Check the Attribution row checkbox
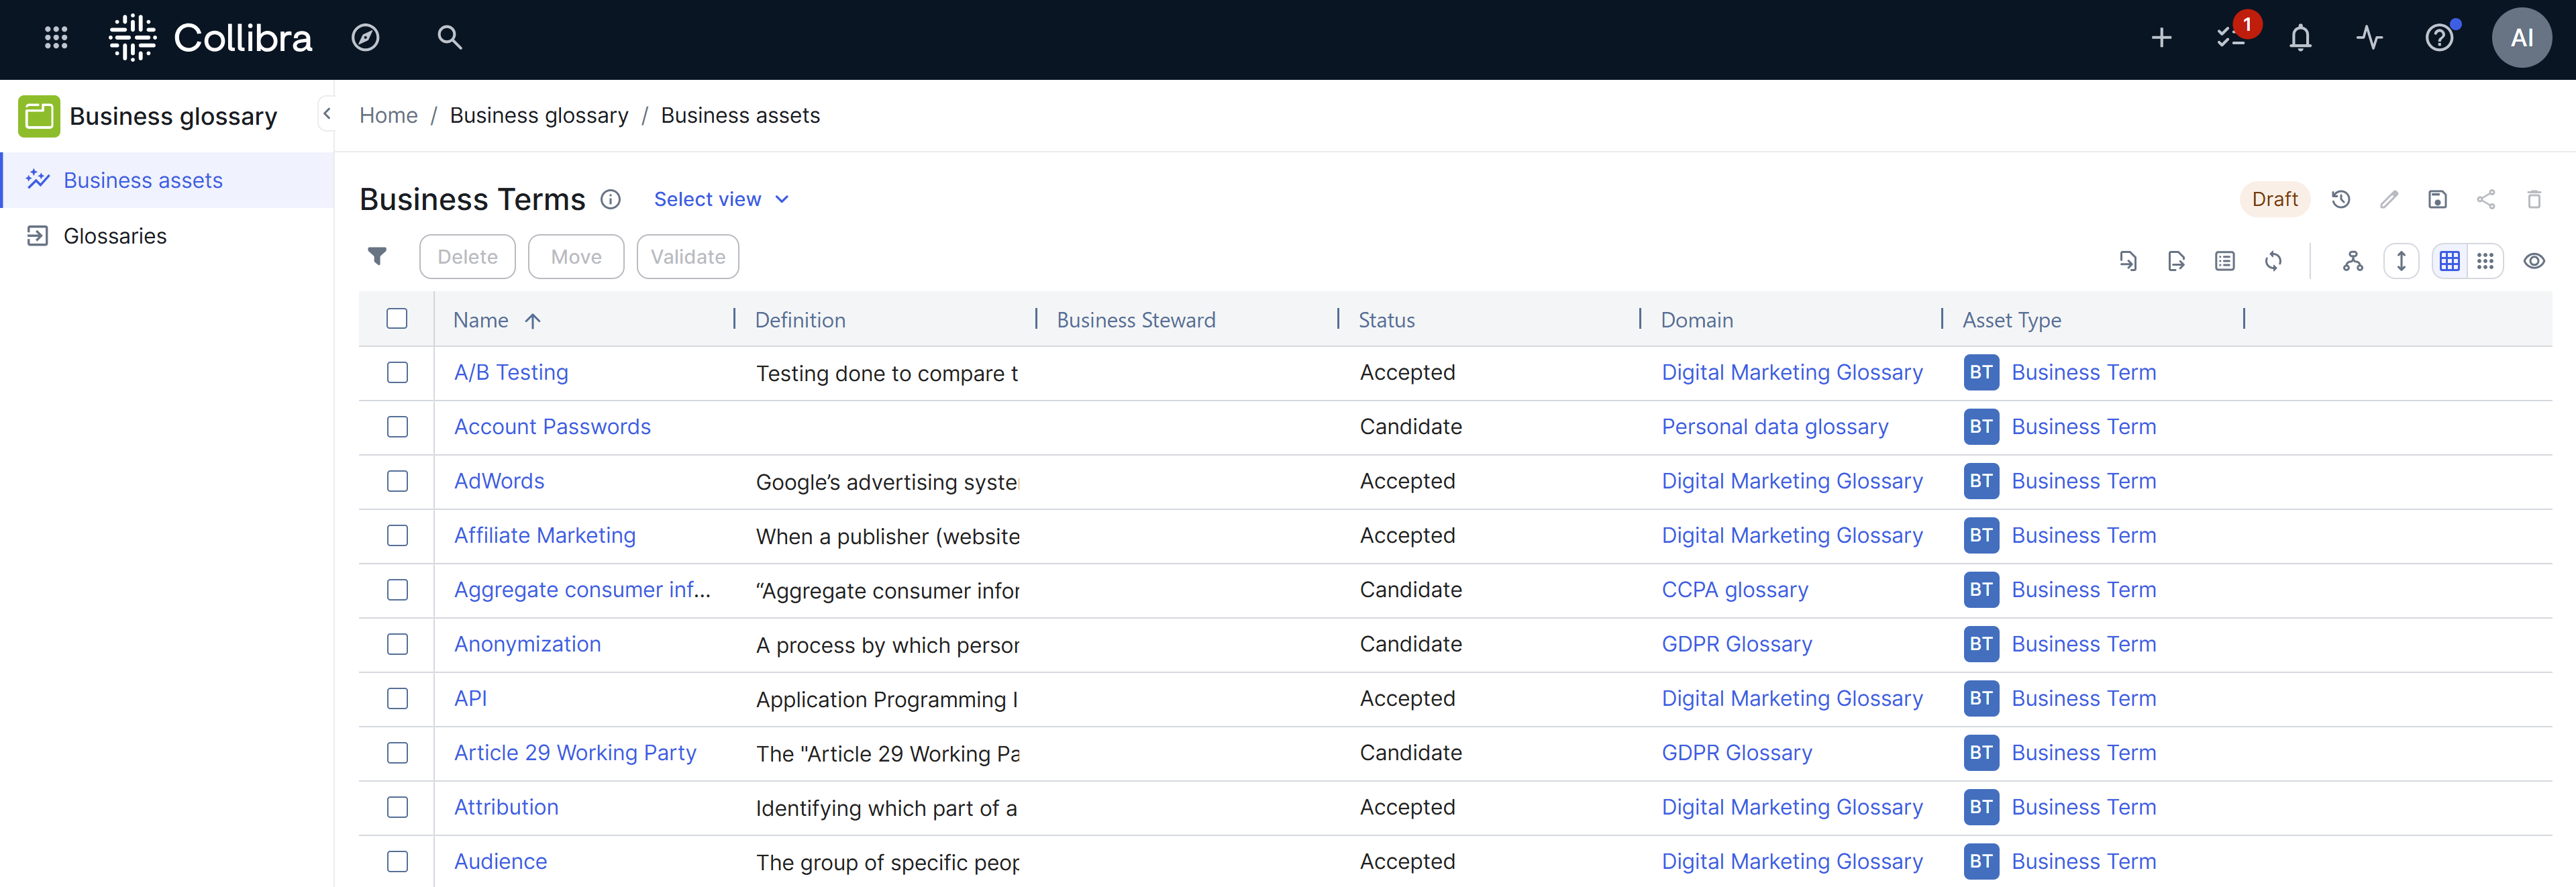Viewport: 2576px width, 887px height. pos(397,807)
